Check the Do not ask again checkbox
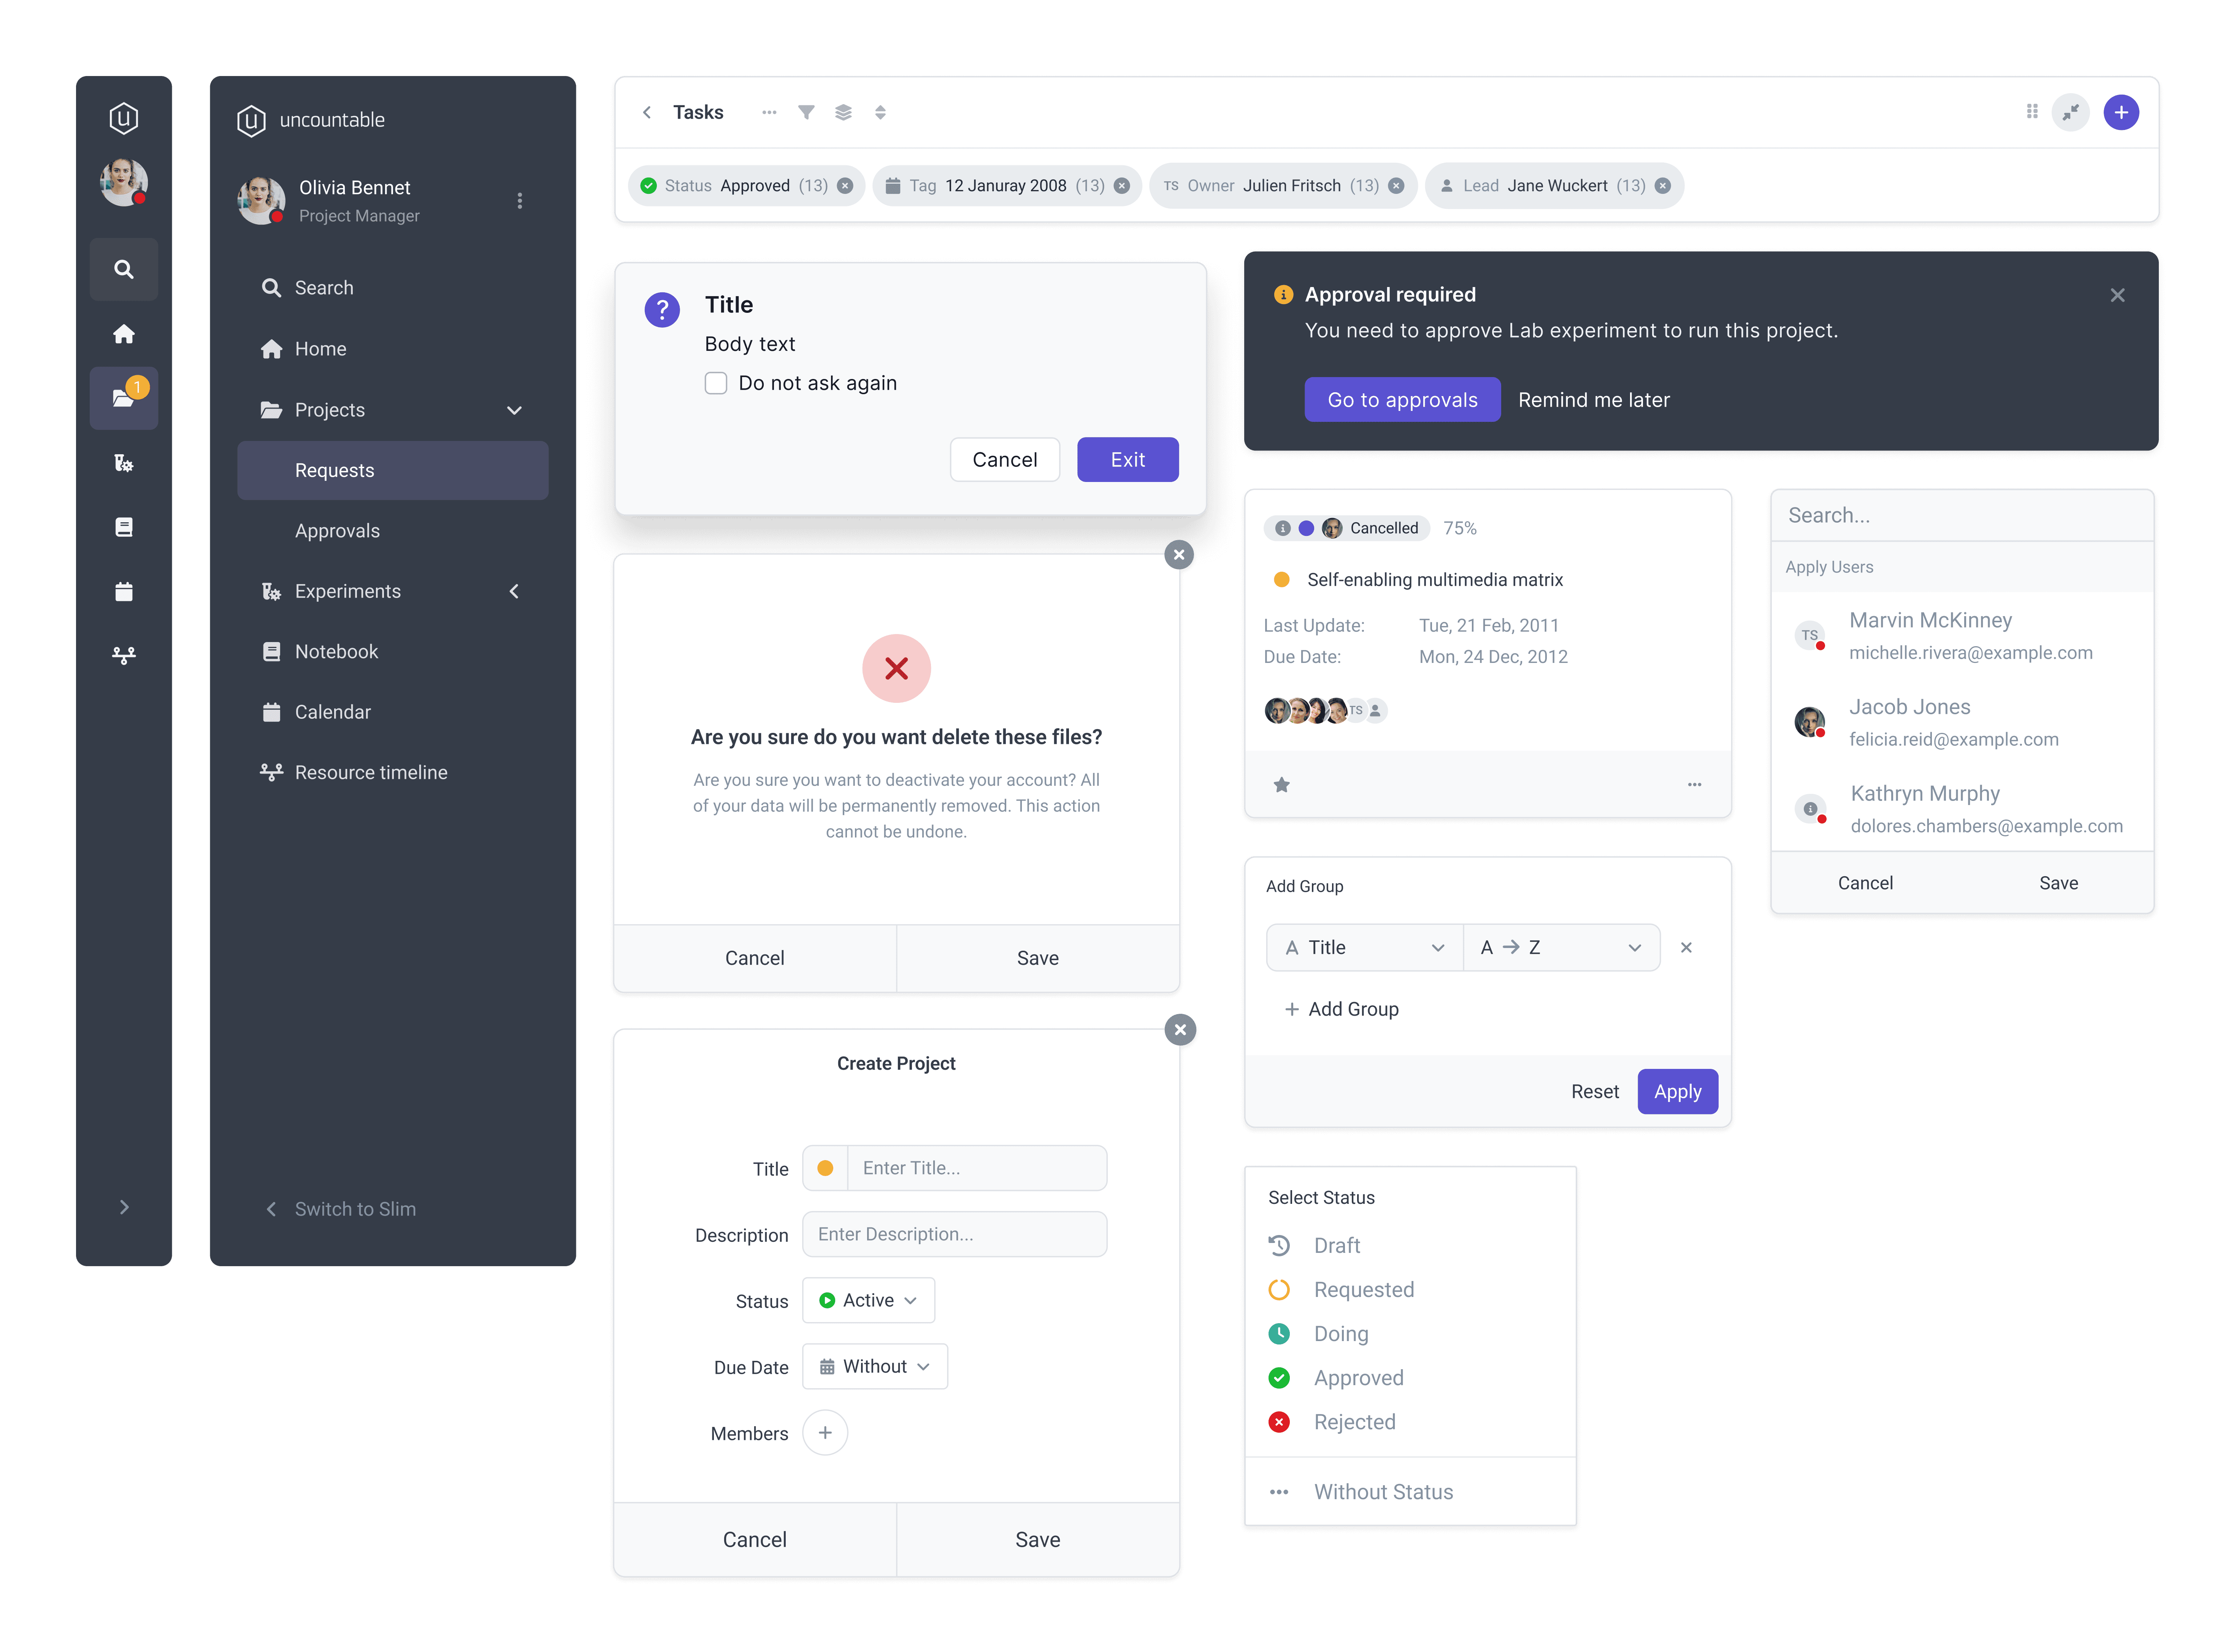Screen dimensions: 2236x1652 716,383
